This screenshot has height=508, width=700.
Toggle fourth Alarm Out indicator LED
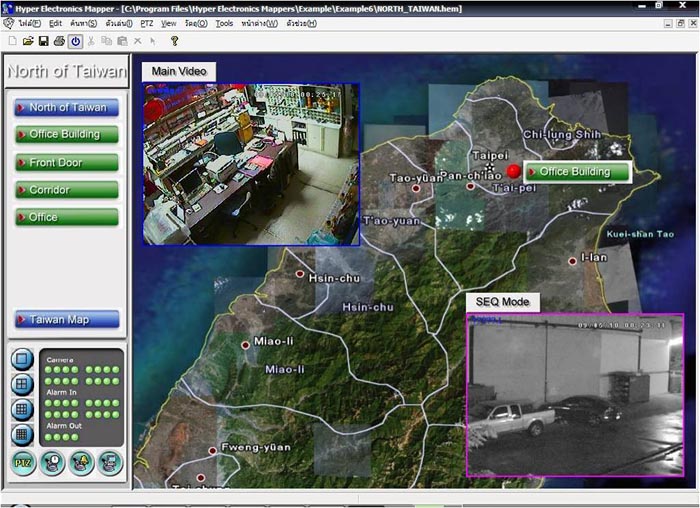pos(75,437)
